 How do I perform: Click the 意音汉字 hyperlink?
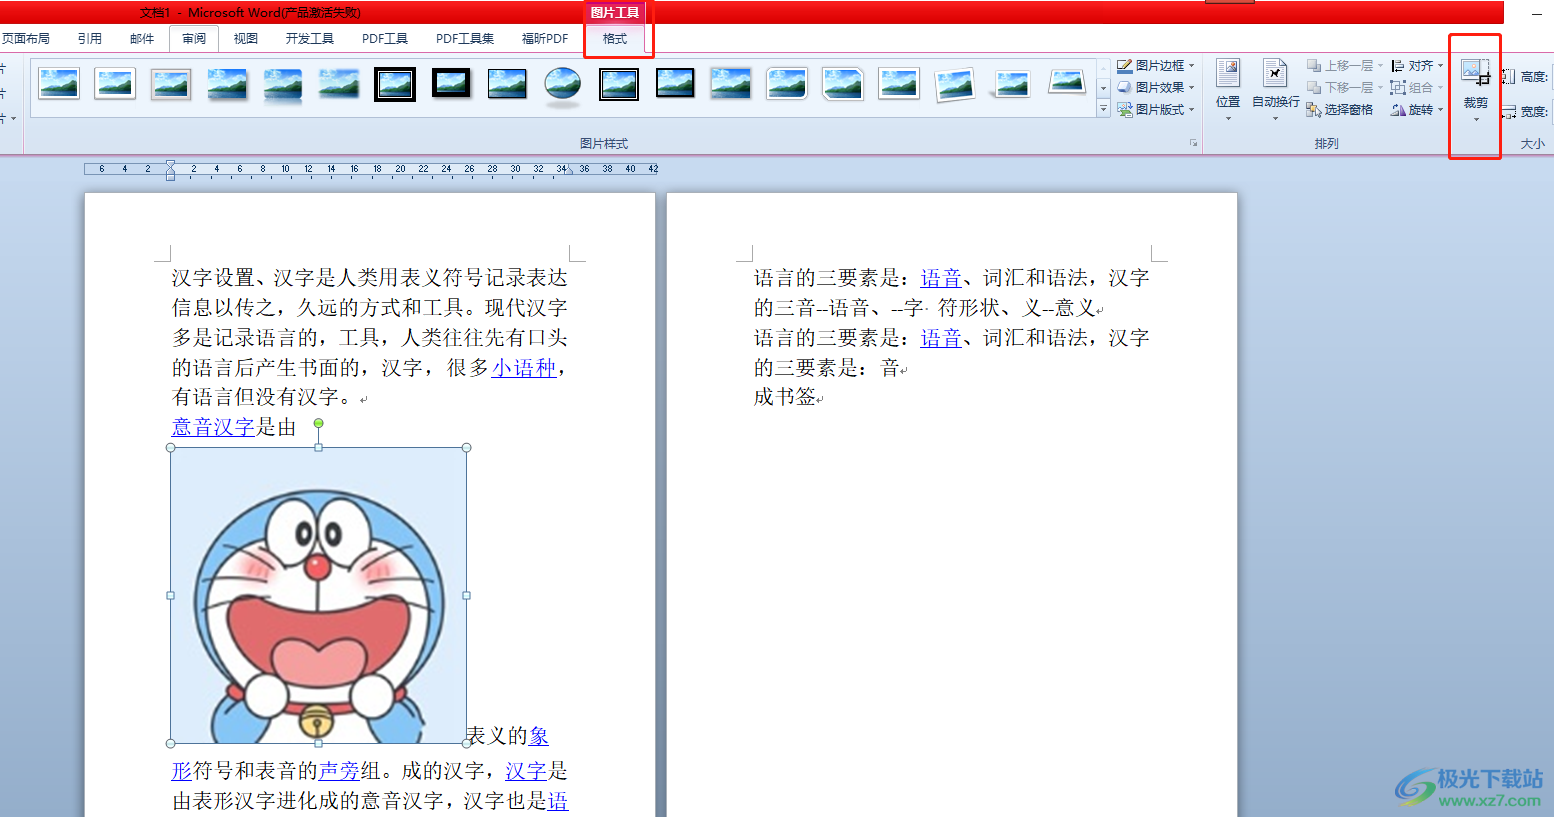(213, 427)
